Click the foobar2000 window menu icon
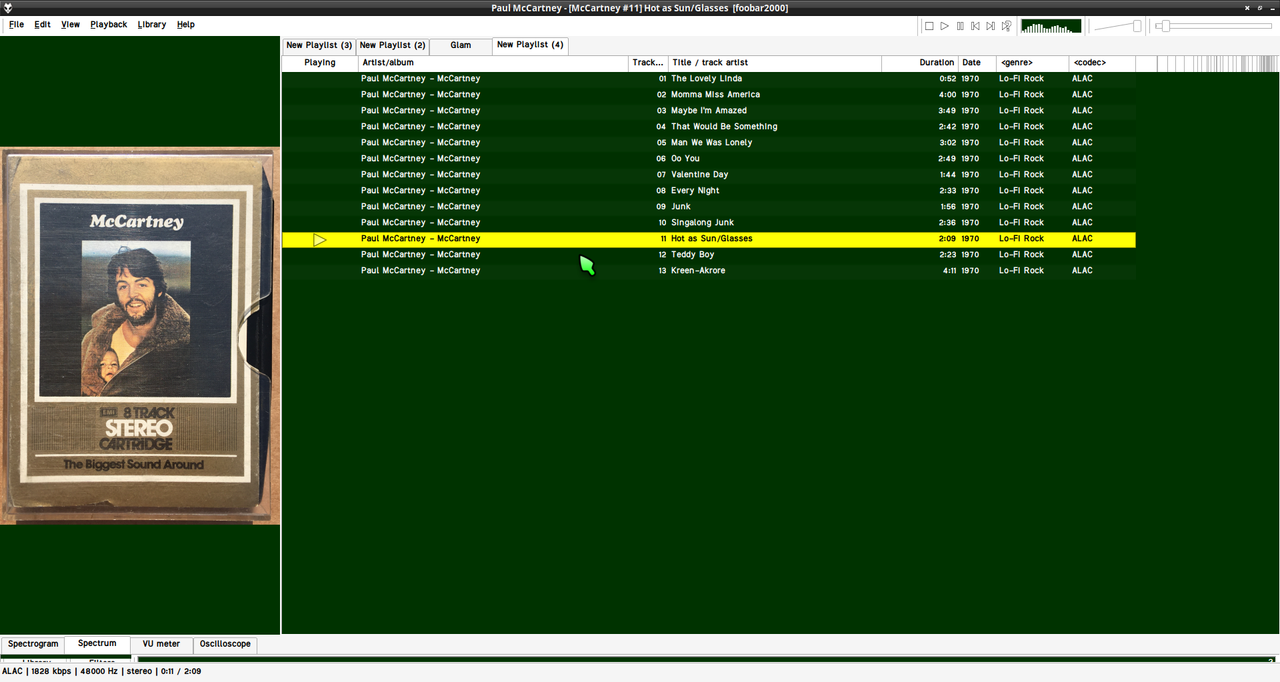1280x682 pixels. 8,8
